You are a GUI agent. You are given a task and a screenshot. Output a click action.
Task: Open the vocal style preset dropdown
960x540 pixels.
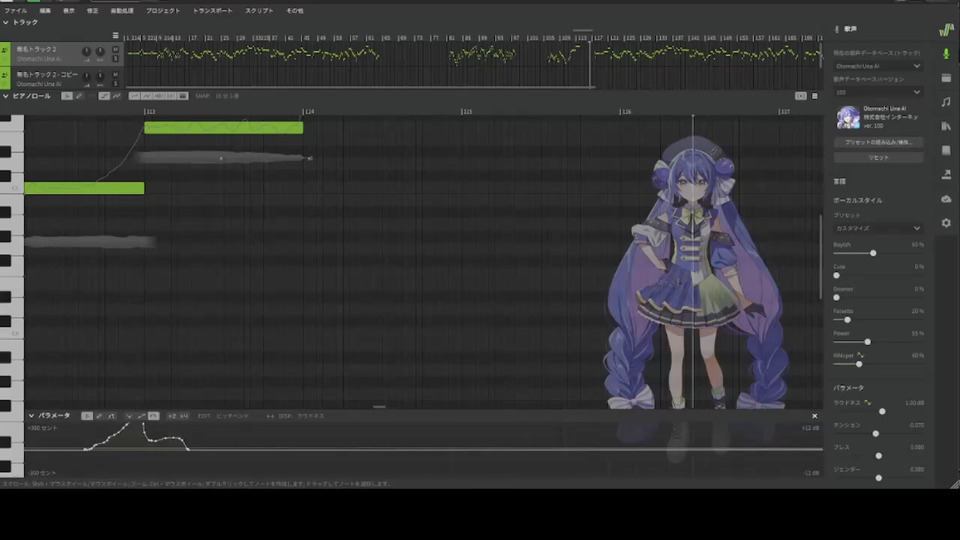(x=878, y=228)
